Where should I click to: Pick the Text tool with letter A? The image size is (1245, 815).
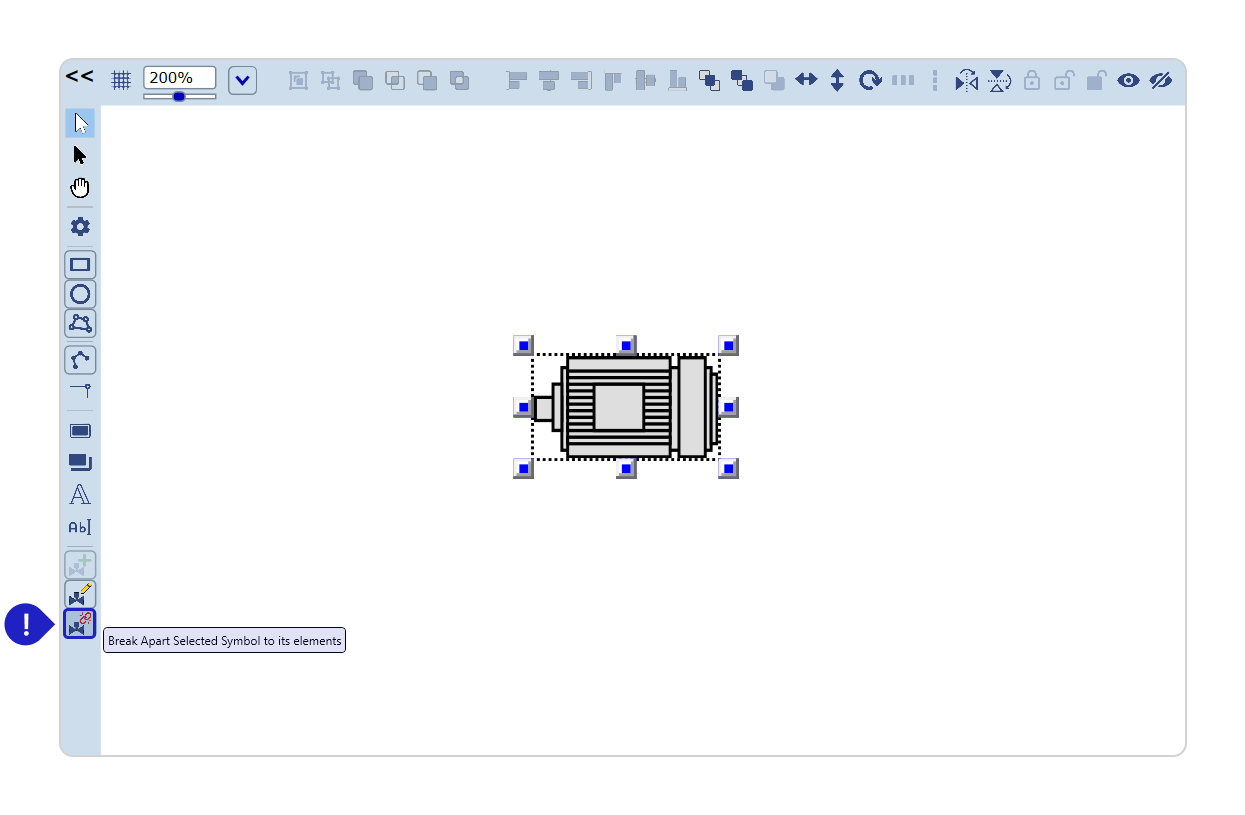click(x=80, y=495)
